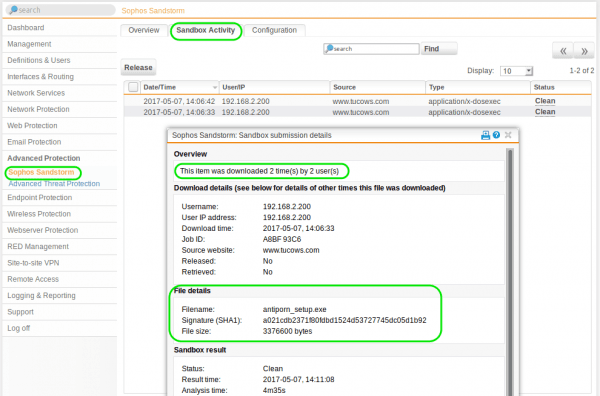
Task: Click file size 3376600 bytes
Action: coord(287,331)
